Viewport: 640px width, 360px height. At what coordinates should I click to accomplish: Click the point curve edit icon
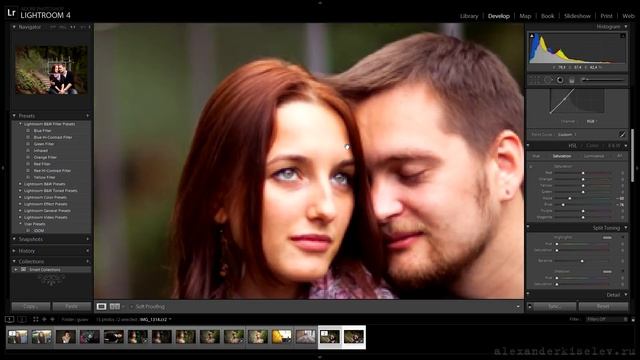pyautogui.click(x=622, y=134)
